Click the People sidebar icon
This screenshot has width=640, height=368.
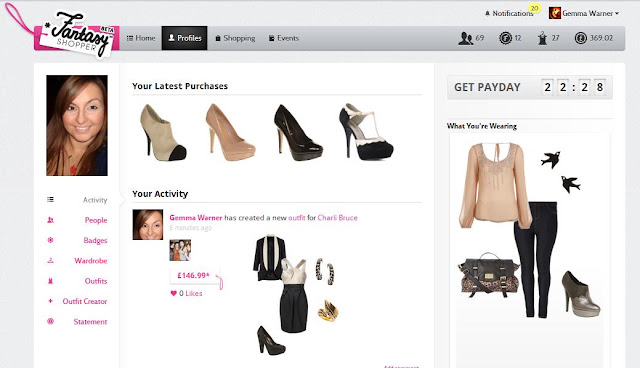coord(50,220)
